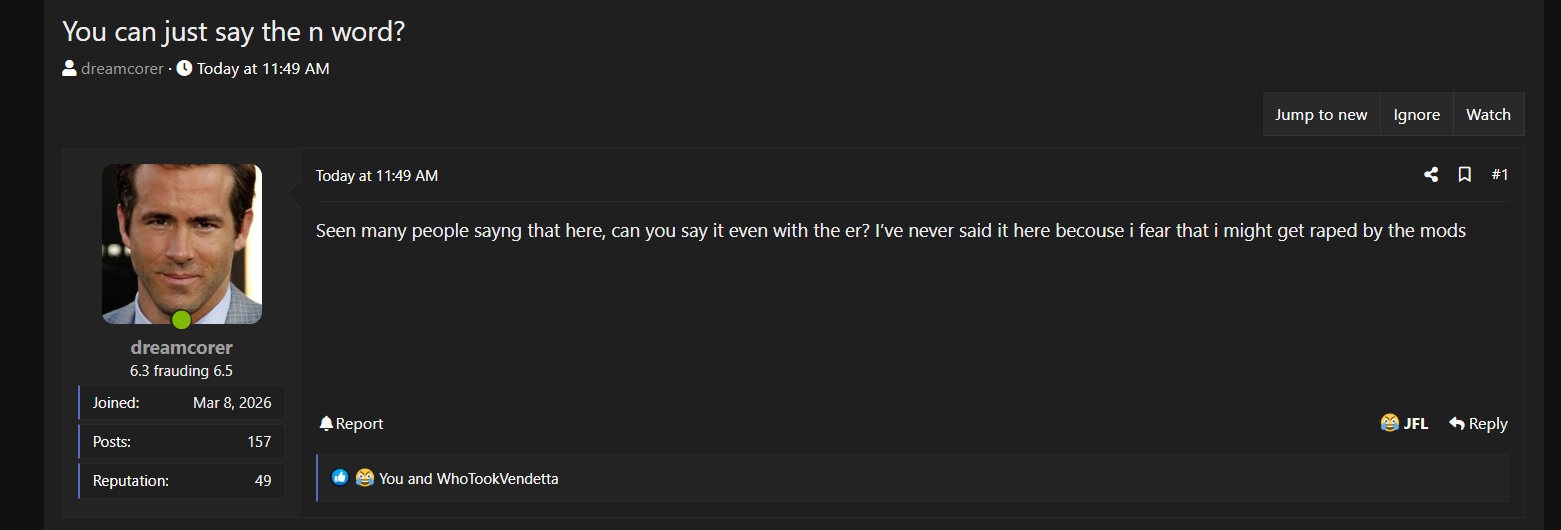Image resolution: width=1561 pixels, height=530 pixels.
Task: Jump to new posts in thread
Action: (x=1321, y=114)
